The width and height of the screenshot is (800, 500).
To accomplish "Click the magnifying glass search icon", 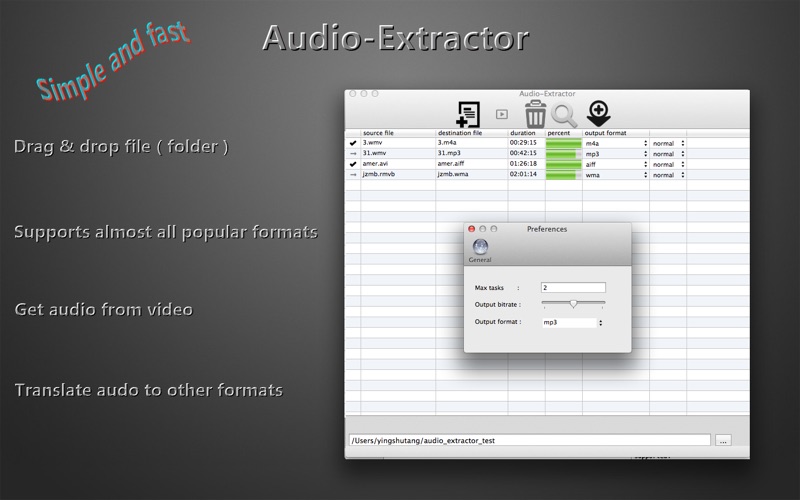I will (564, 116).
